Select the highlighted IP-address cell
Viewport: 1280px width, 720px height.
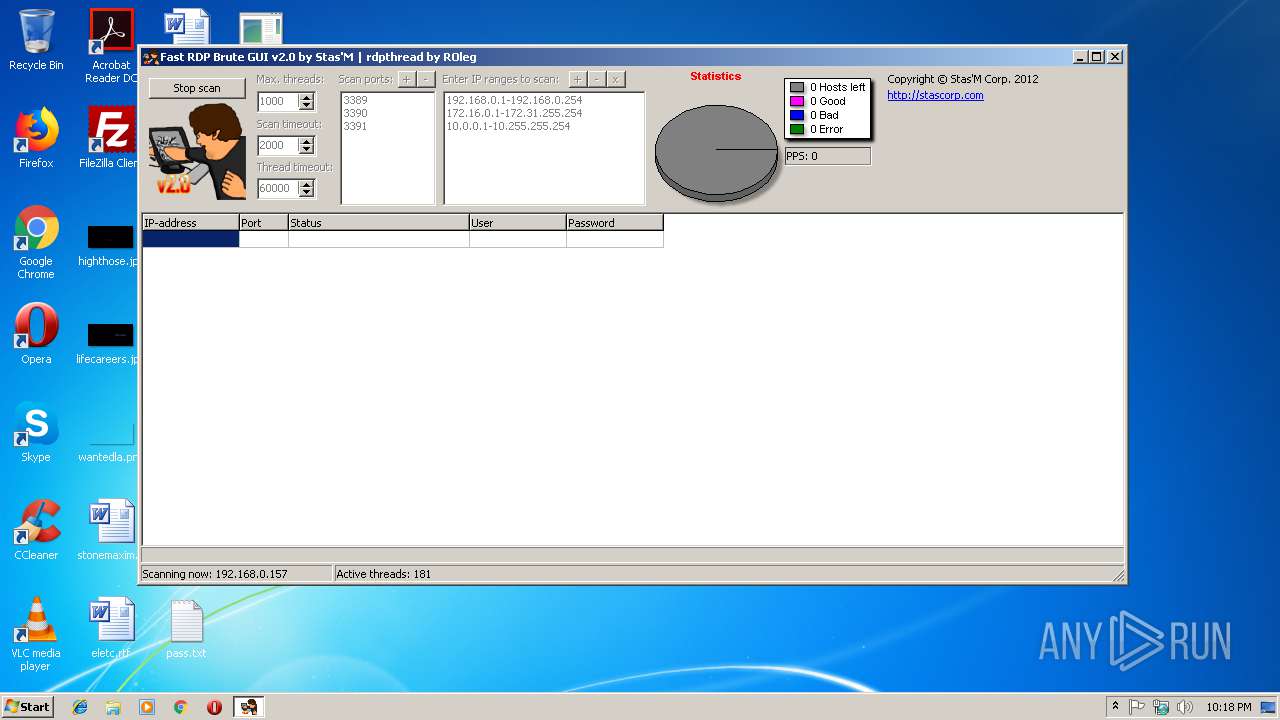point(190,239)
